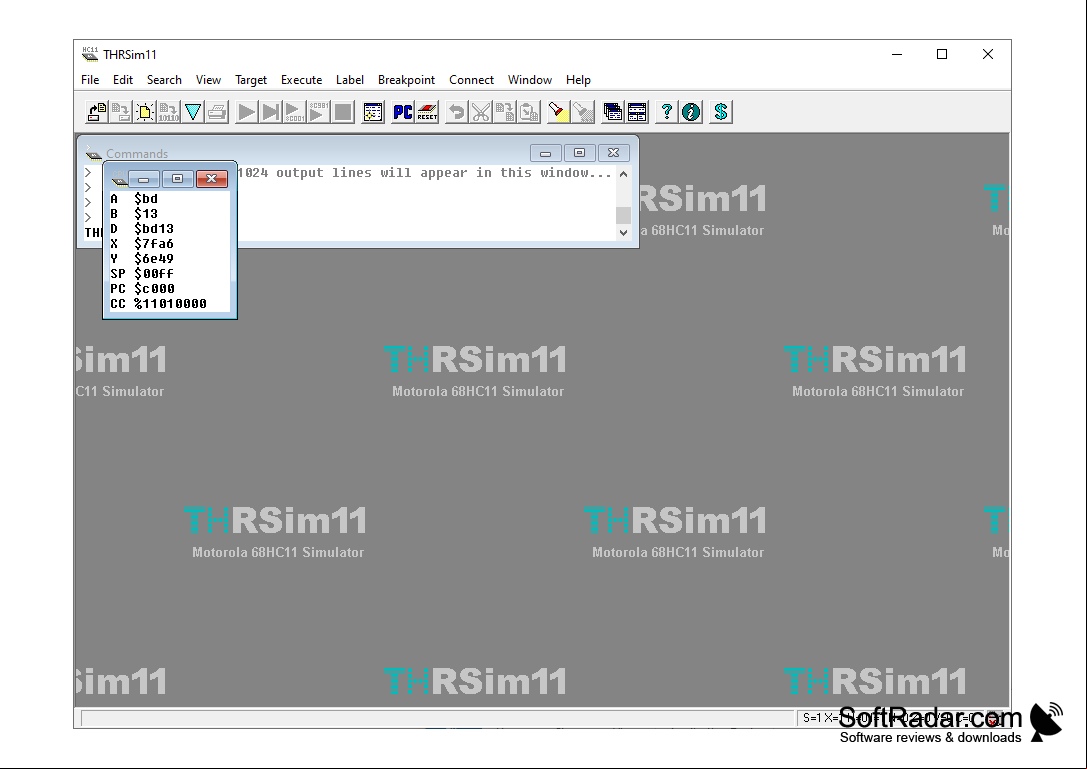The height and width of the screenshot is (769, 1087).
Task: Click the cyan download triangle icon
Action: tap(193, 112)
